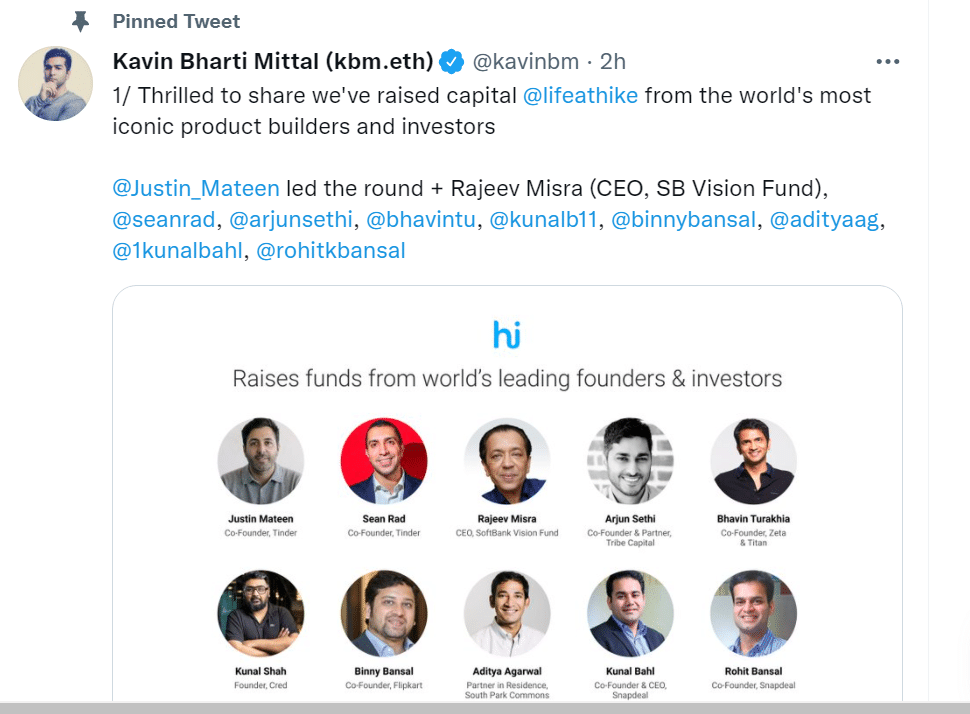This screenshot has width=970, height=714.
Task: Click the Kunal Shah photo in the image
Action: click(260, 613)
